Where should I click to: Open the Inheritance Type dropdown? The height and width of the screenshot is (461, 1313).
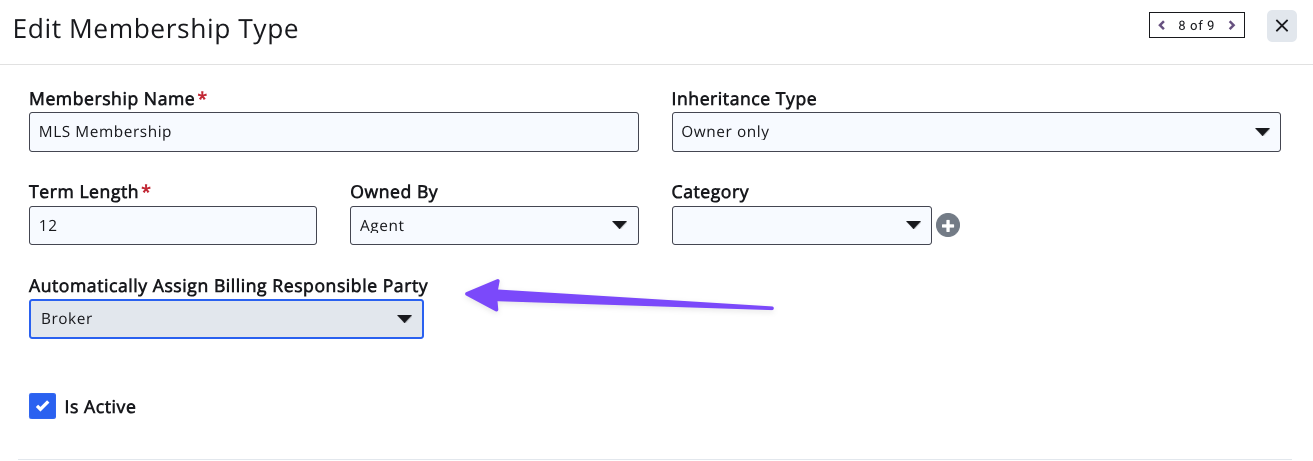tap(976, 132)
